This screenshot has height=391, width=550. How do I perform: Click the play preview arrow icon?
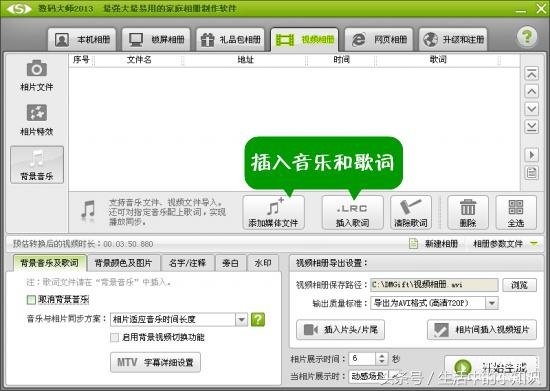click(x=531, y=155)
